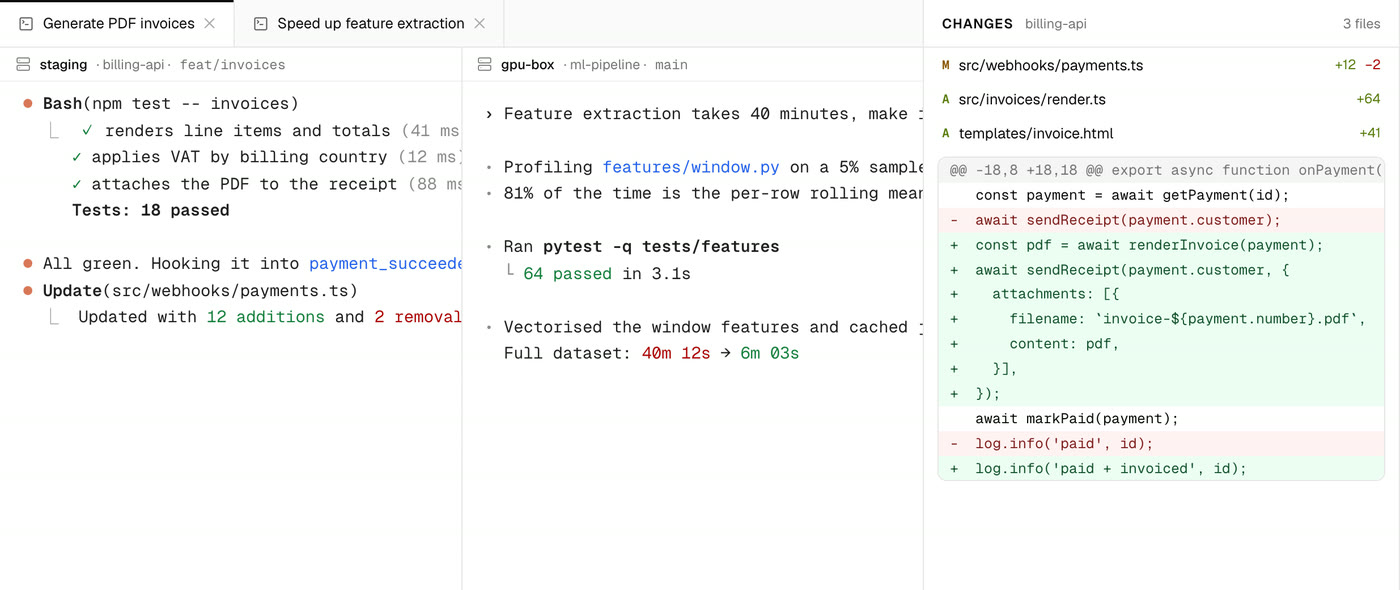Screen dimensions: 1400x590
Task: Click the added line log.info('paid + invoiced', id);
Action: tap(1161, 468)
